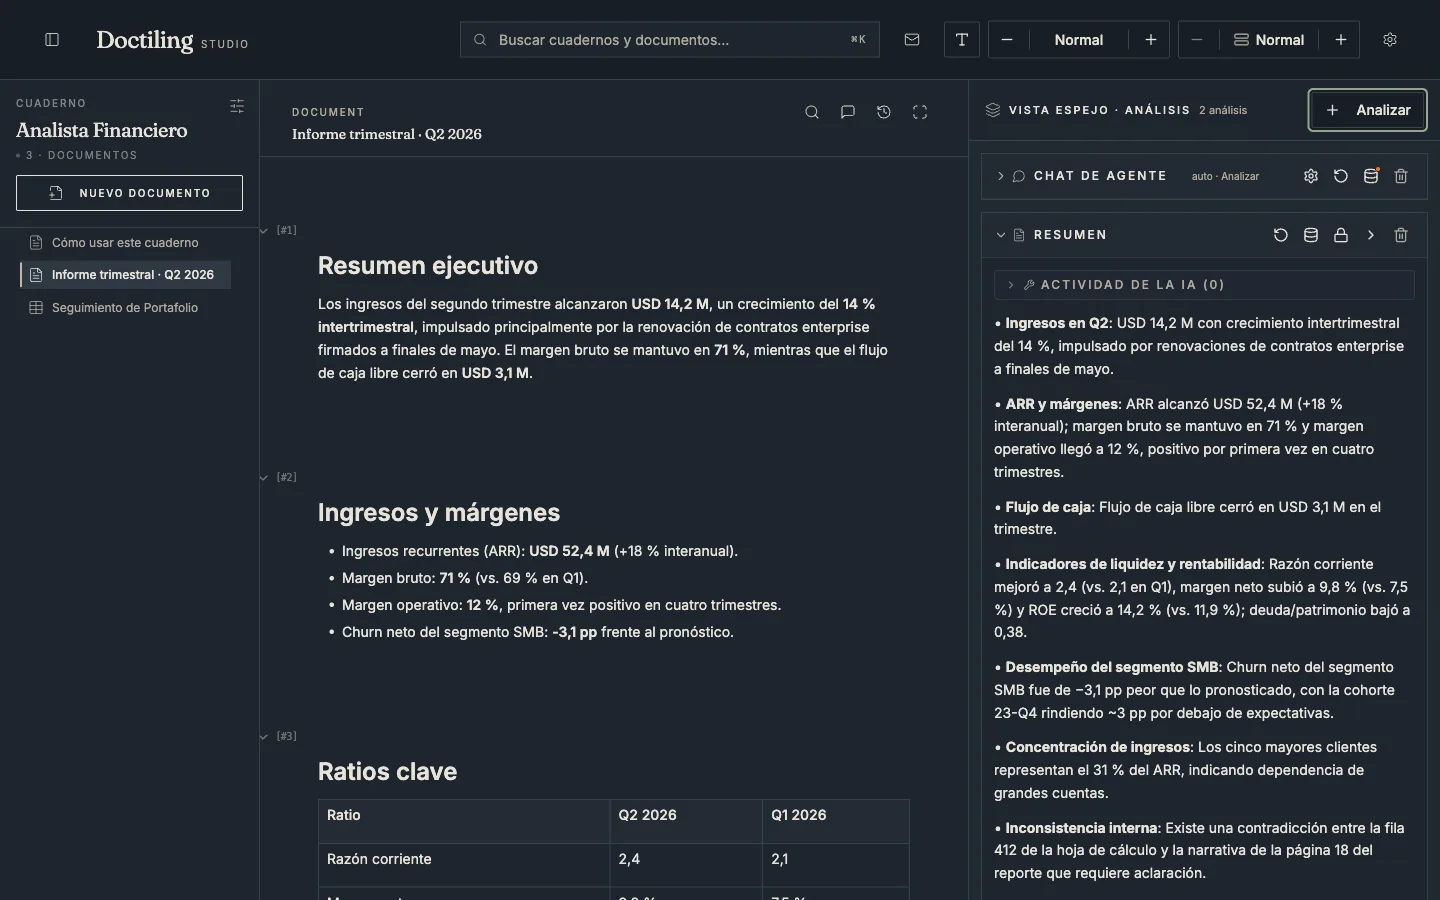The width and height of the screenshot is (1440, 900).
Task: Open Chat de Agente database icon
Action: pos(1371,176)
